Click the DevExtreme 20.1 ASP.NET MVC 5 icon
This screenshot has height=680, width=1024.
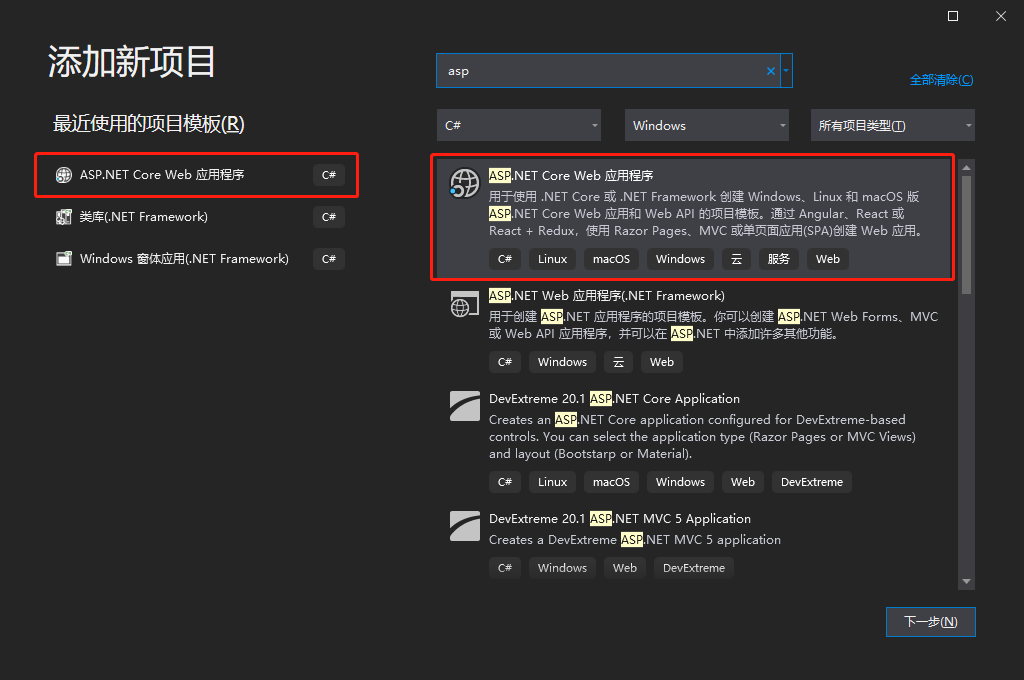click(464, 526)
